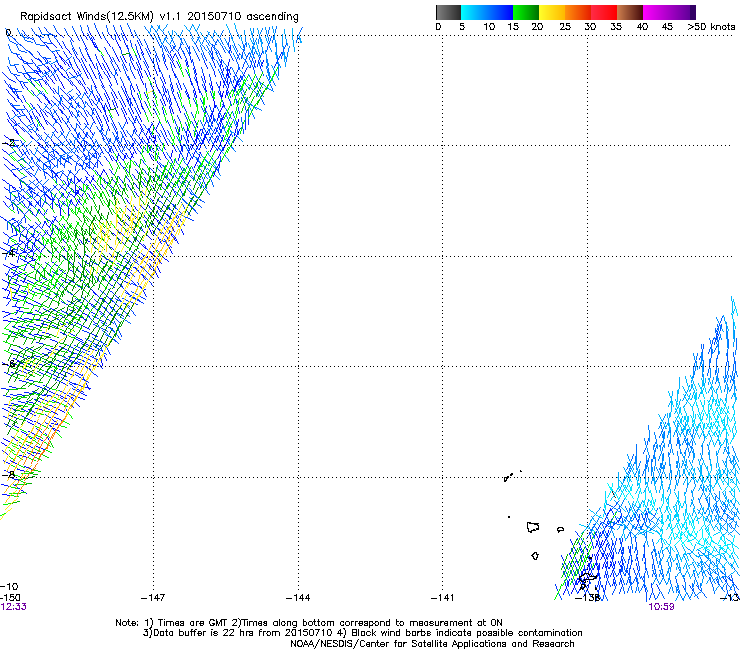Click the -141 longitude axis label

click(x=442, y=598)
